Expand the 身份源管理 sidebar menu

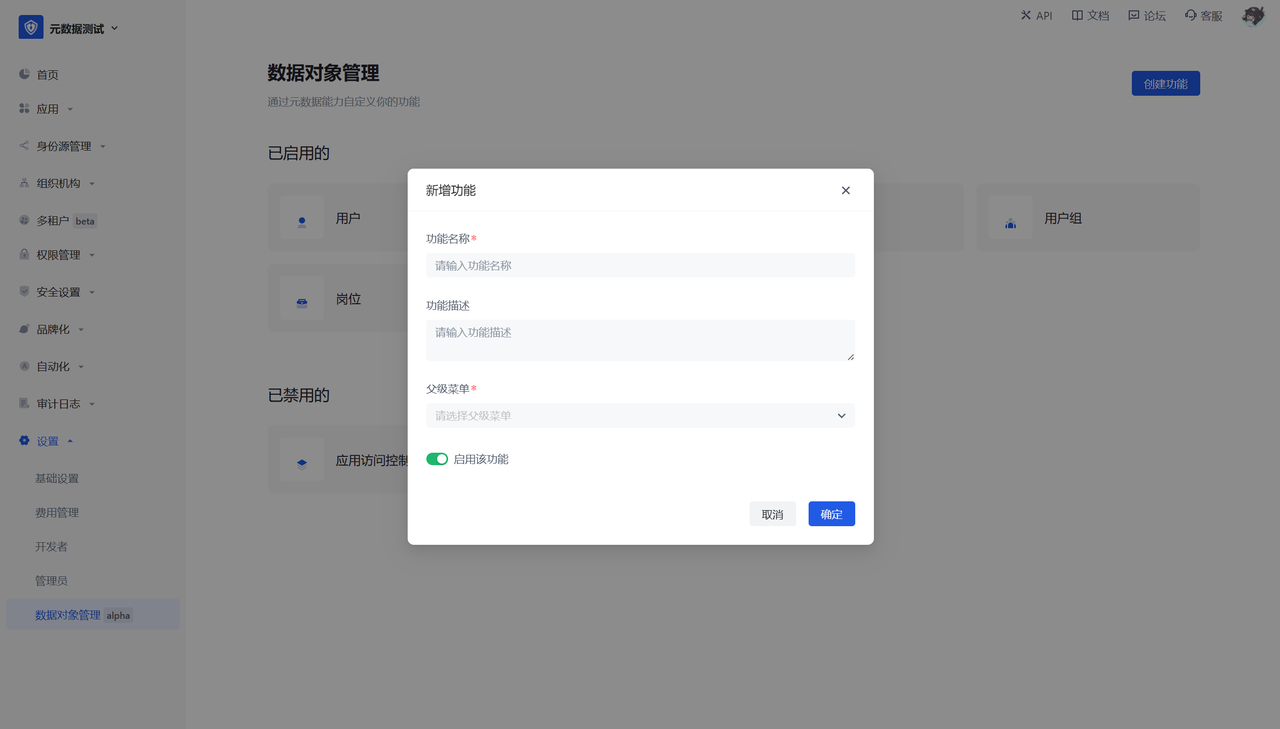[64, 146]
